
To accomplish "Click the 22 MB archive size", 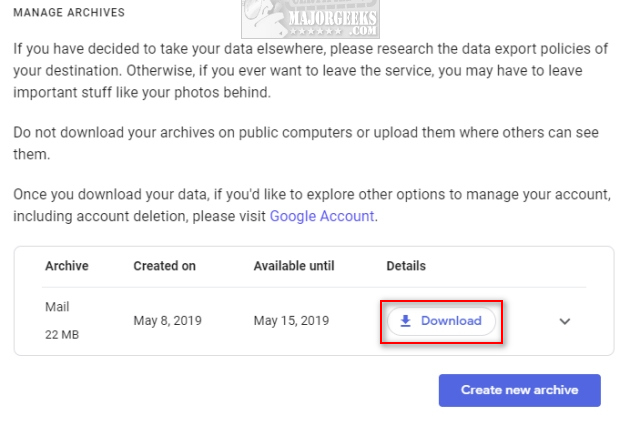I will 62,335.
